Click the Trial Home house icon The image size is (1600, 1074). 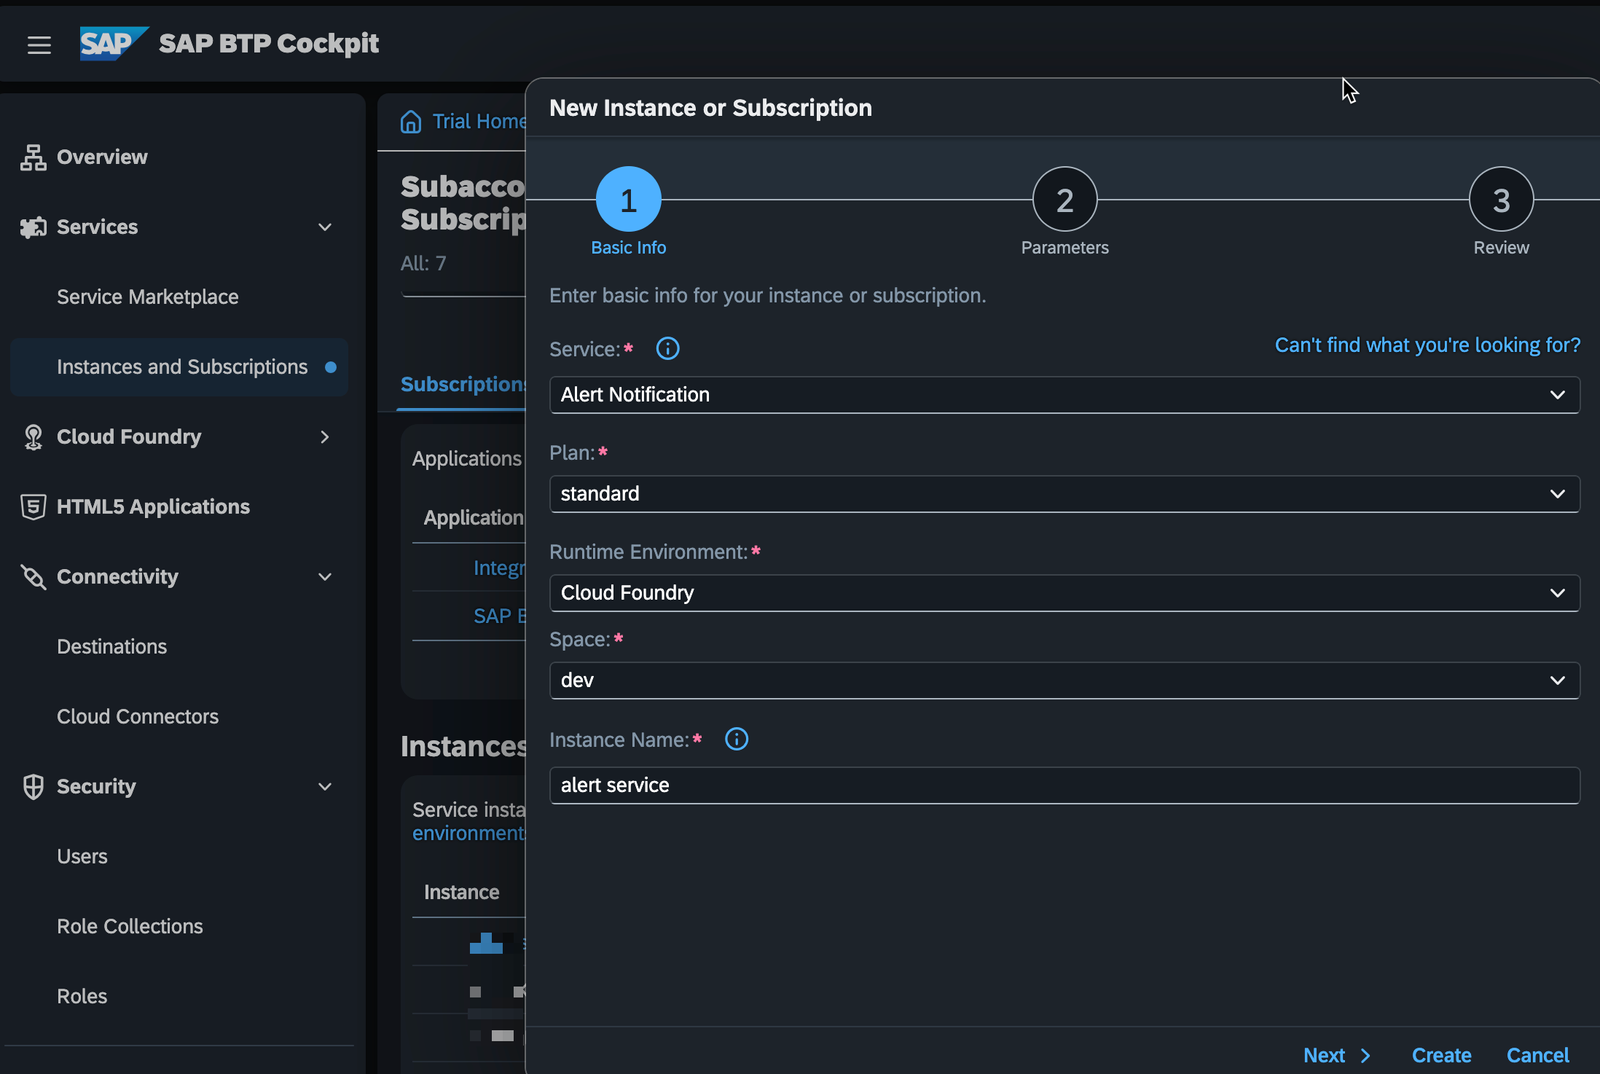click(411, 122)
